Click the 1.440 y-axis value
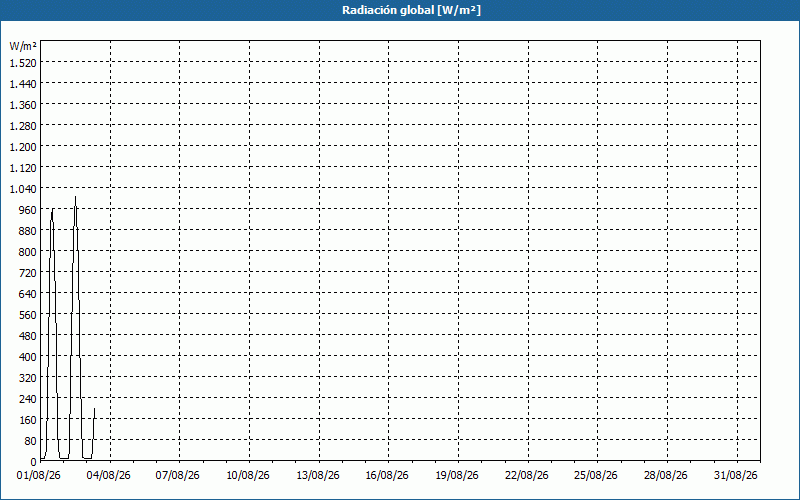The height and width of the screenshot is (500, 800). tap(23, 84)
